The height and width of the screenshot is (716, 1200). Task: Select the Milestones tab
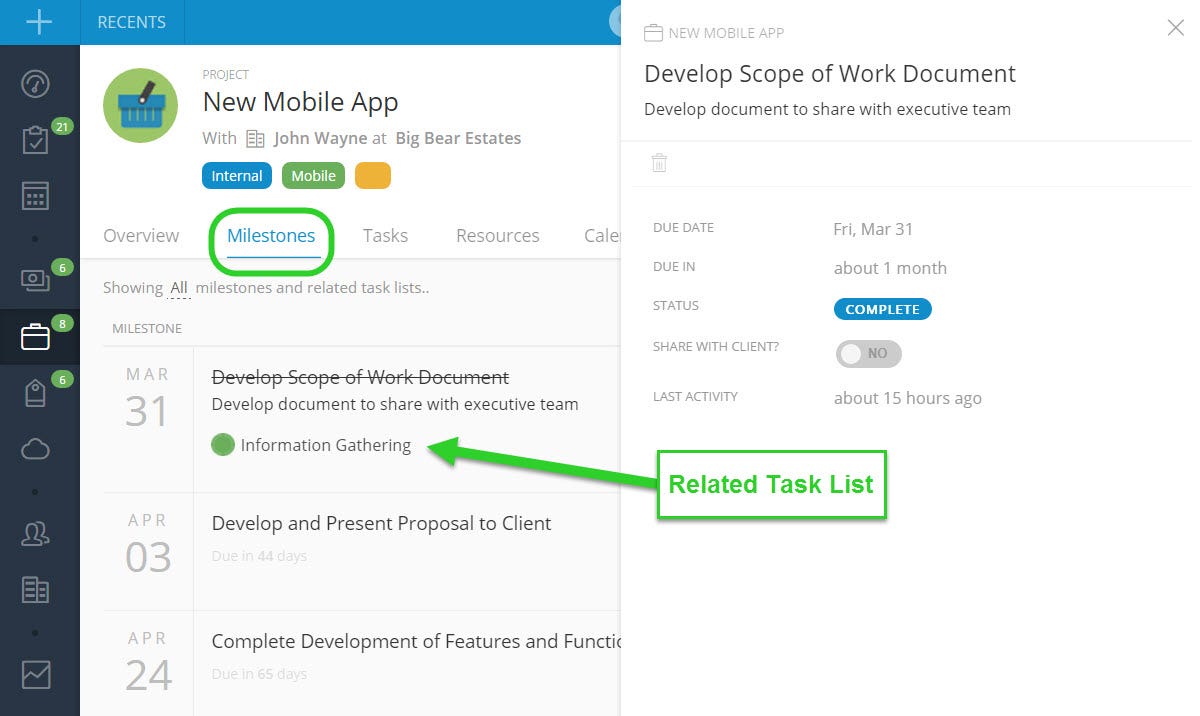[271, 236]
